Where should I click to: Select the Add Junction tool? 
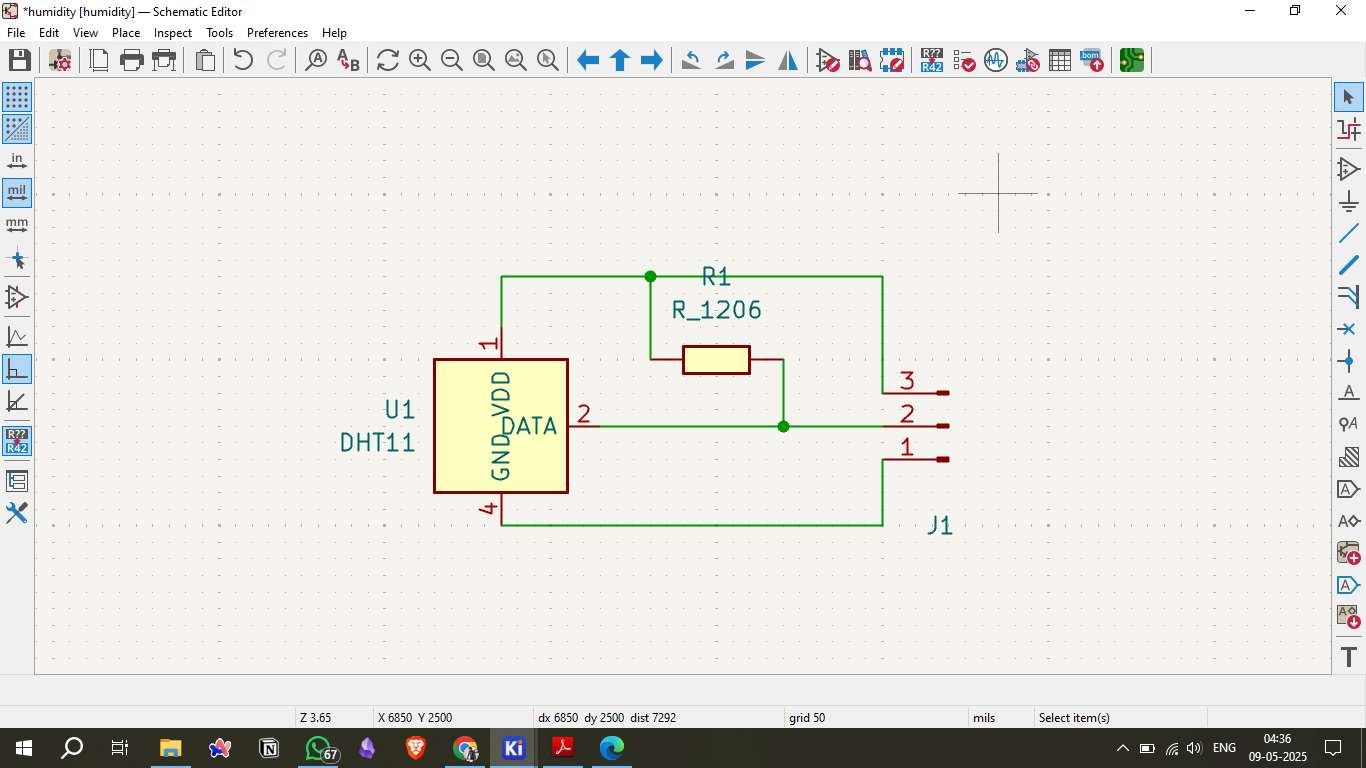[1349, 361]
